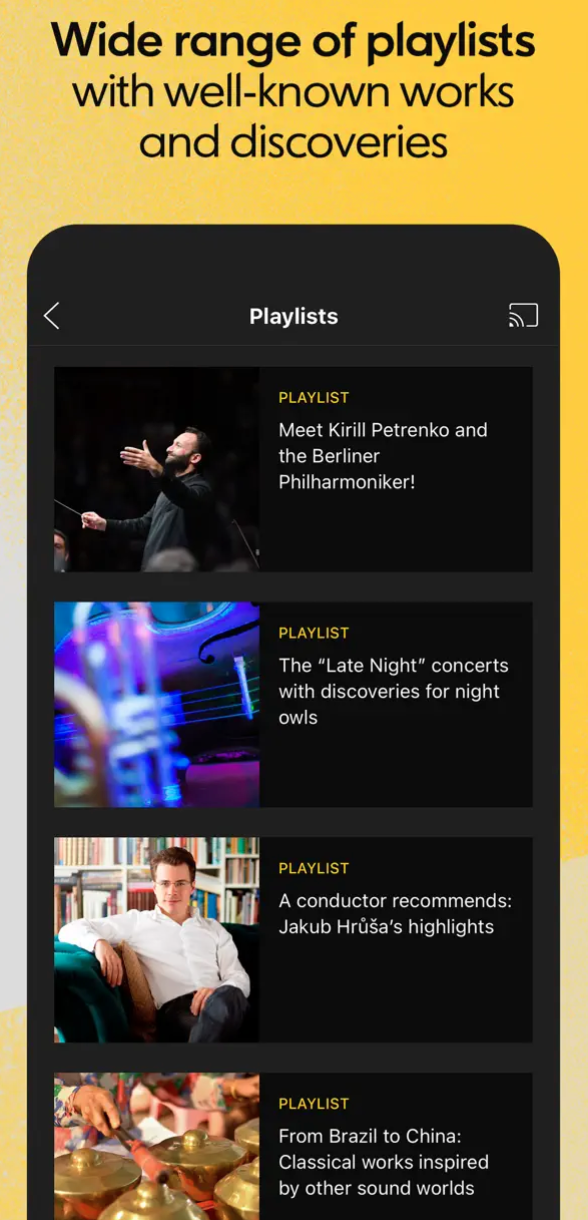
Task: Click PLAYLIST label above Brazil to China entry
Action: tap(314, 1104)
